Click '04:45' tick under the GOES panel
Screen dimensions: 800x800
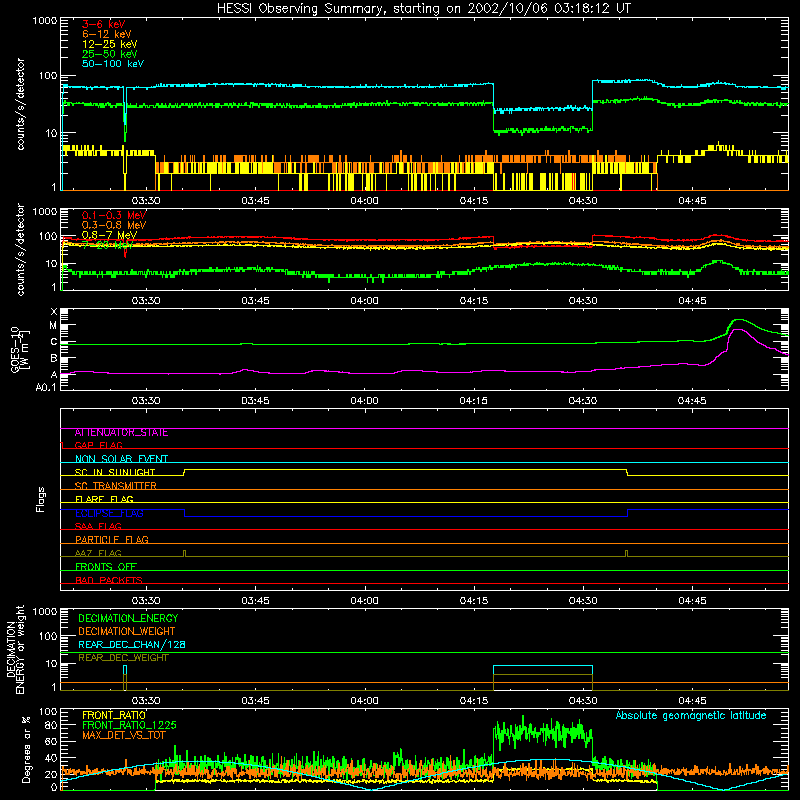point(692,401)
